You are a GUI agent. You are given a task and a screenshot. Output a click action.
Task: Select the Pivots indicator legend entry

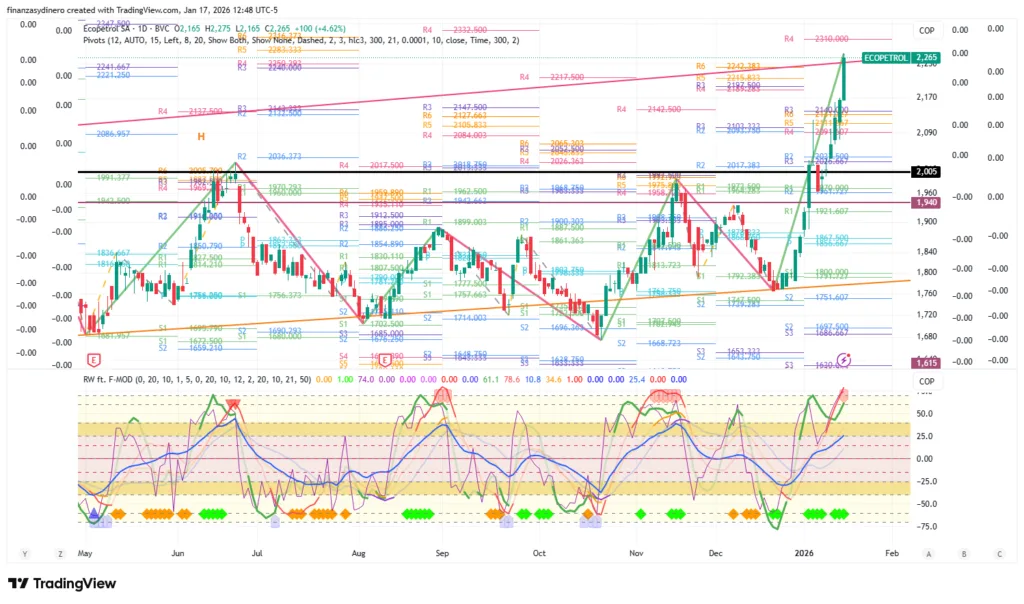pos(99,40)
